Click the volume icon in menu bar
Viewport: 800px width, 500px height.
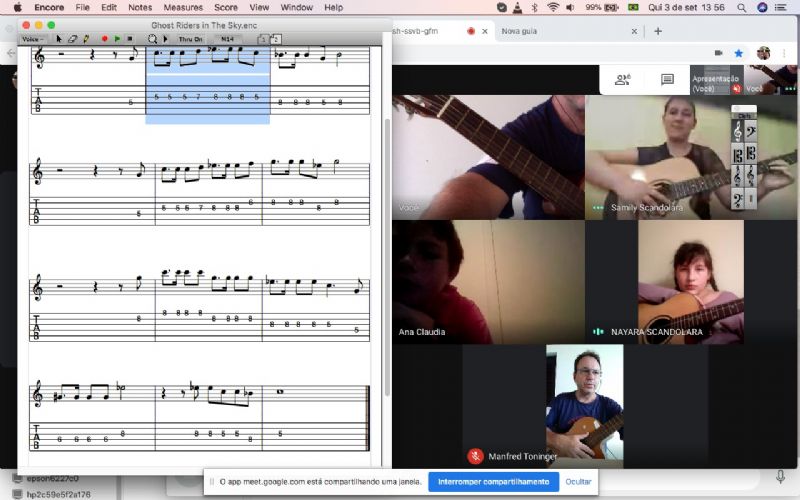click(x=570, y=7)
